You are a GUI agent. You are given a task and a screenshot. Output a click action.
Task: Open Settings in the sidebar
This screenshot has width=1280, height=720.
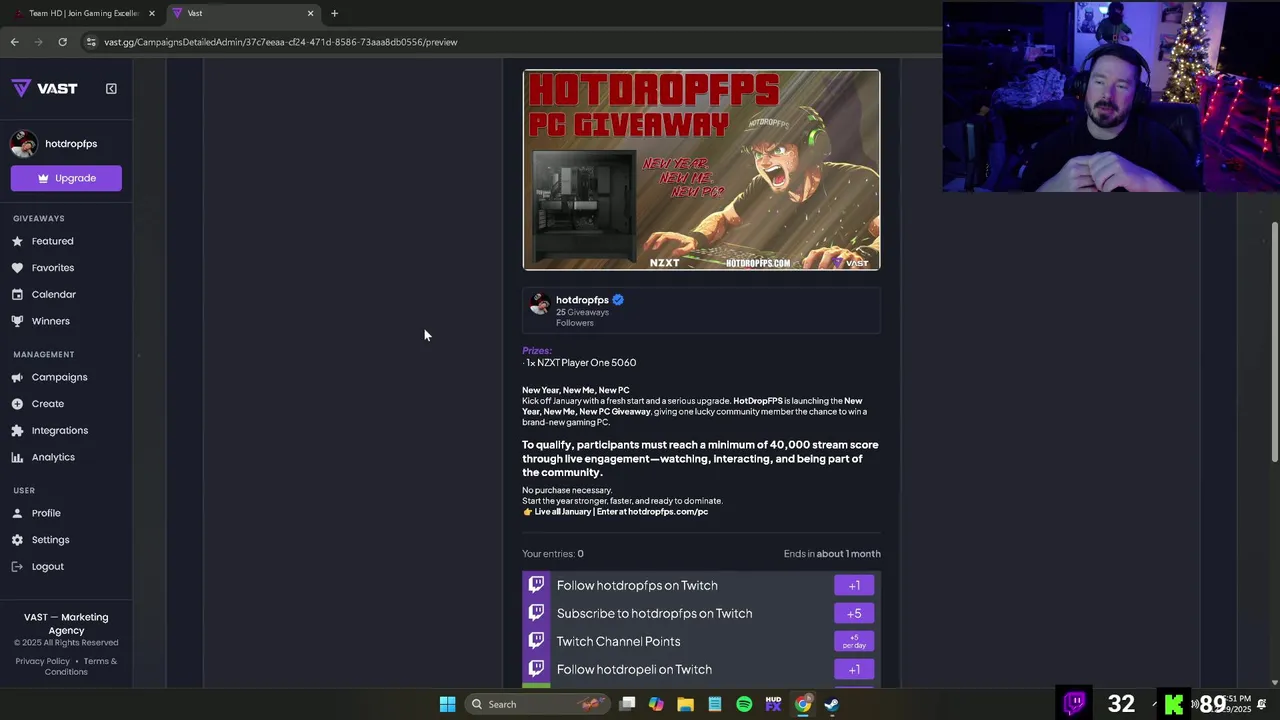[x=50, y=540]
